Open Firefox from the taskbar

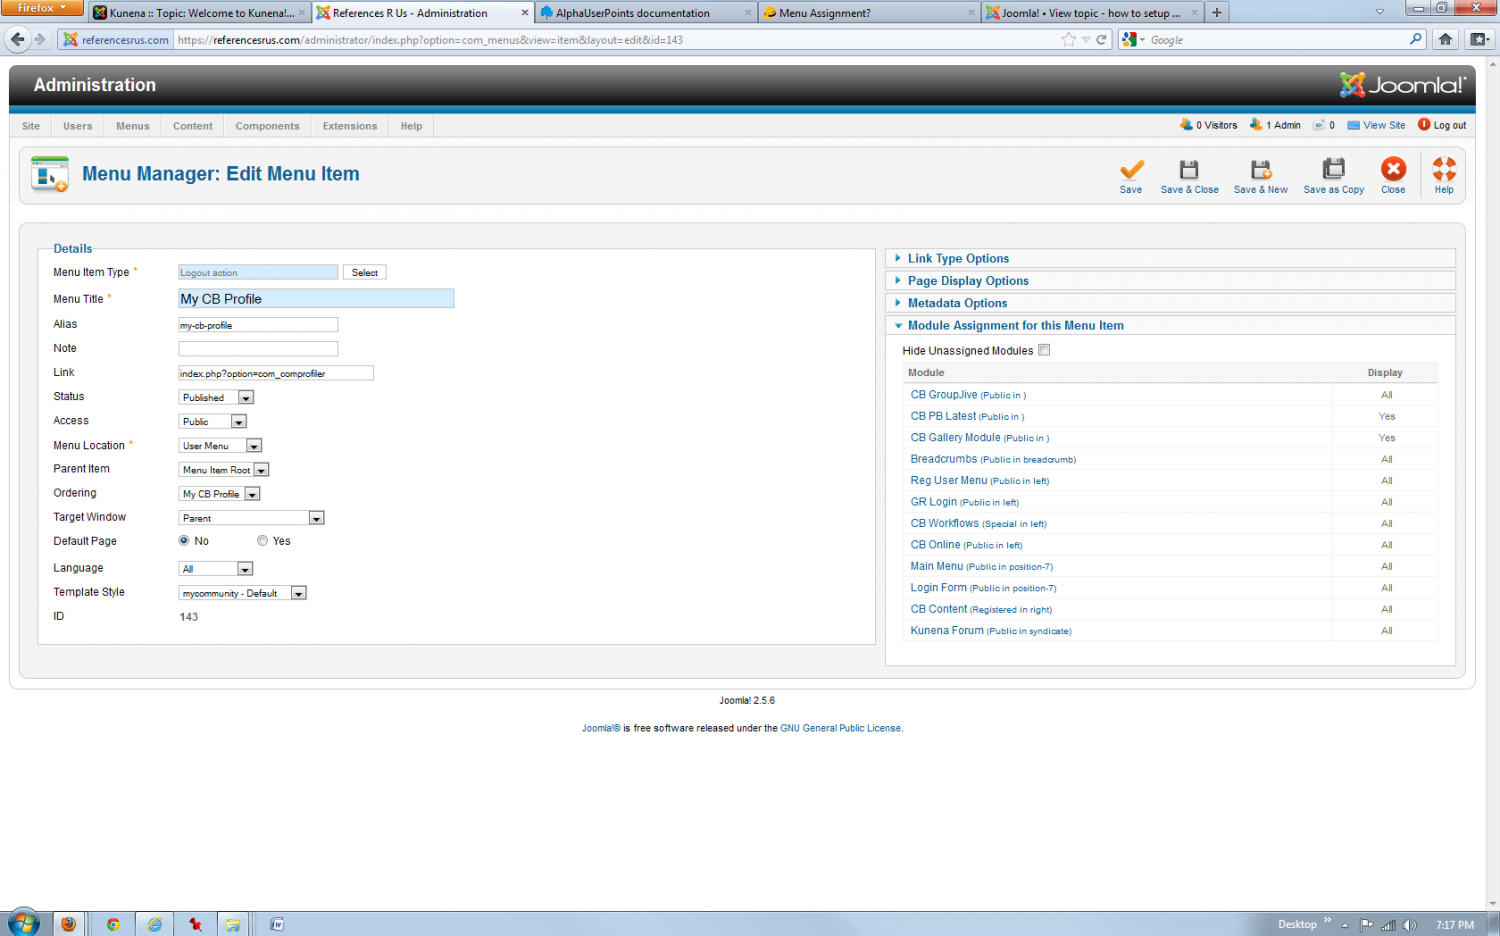[68, 924]
